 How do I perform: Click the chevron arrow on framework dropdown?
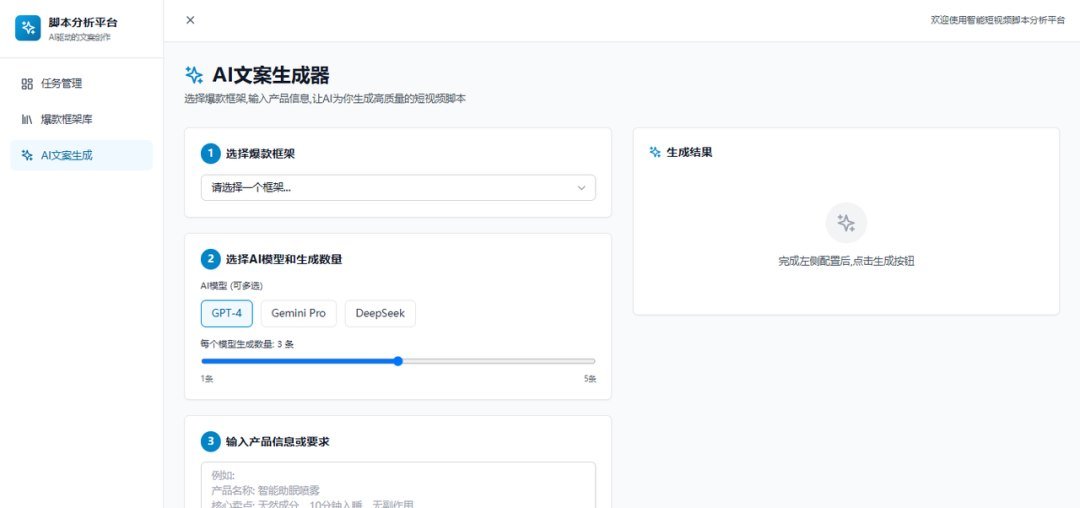coord(581,188)
